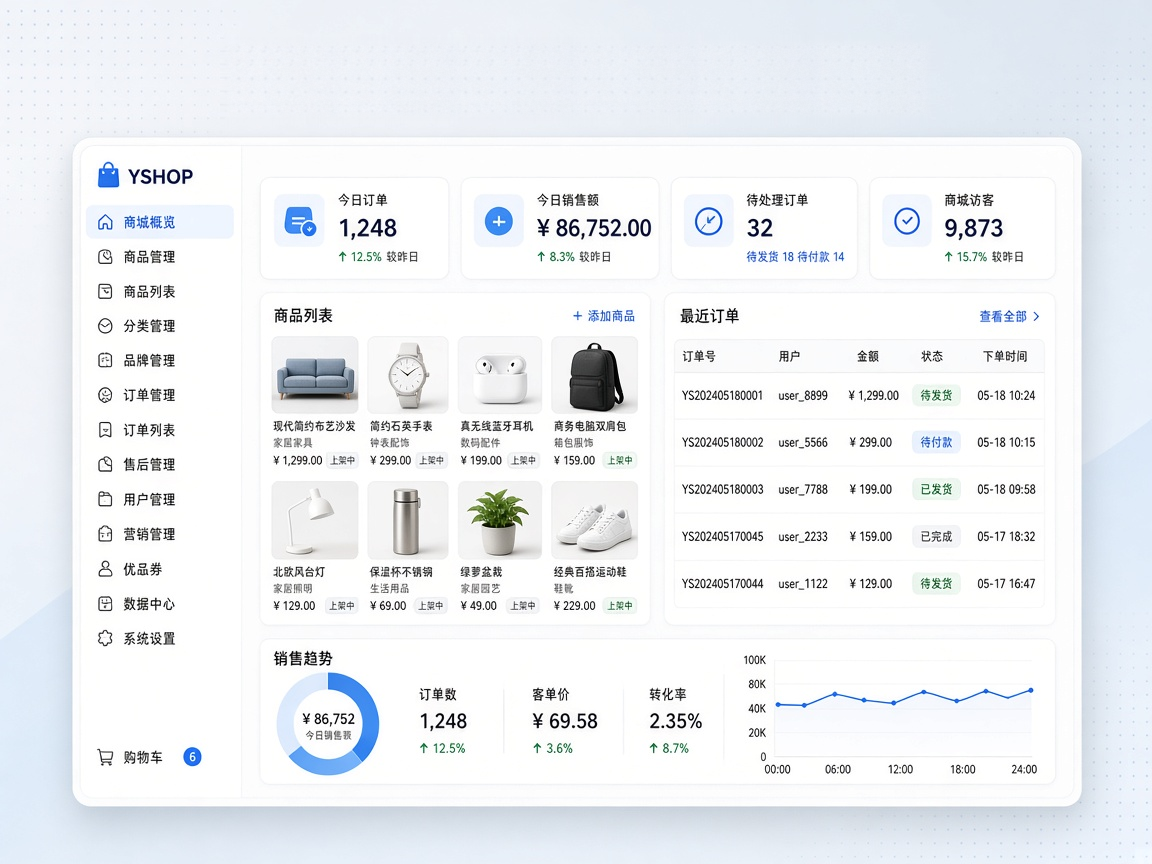This screenshot has width=1152, height=864.
Task: Click the 售后管理 sidebar icon
Action: [x=105, y=464]
